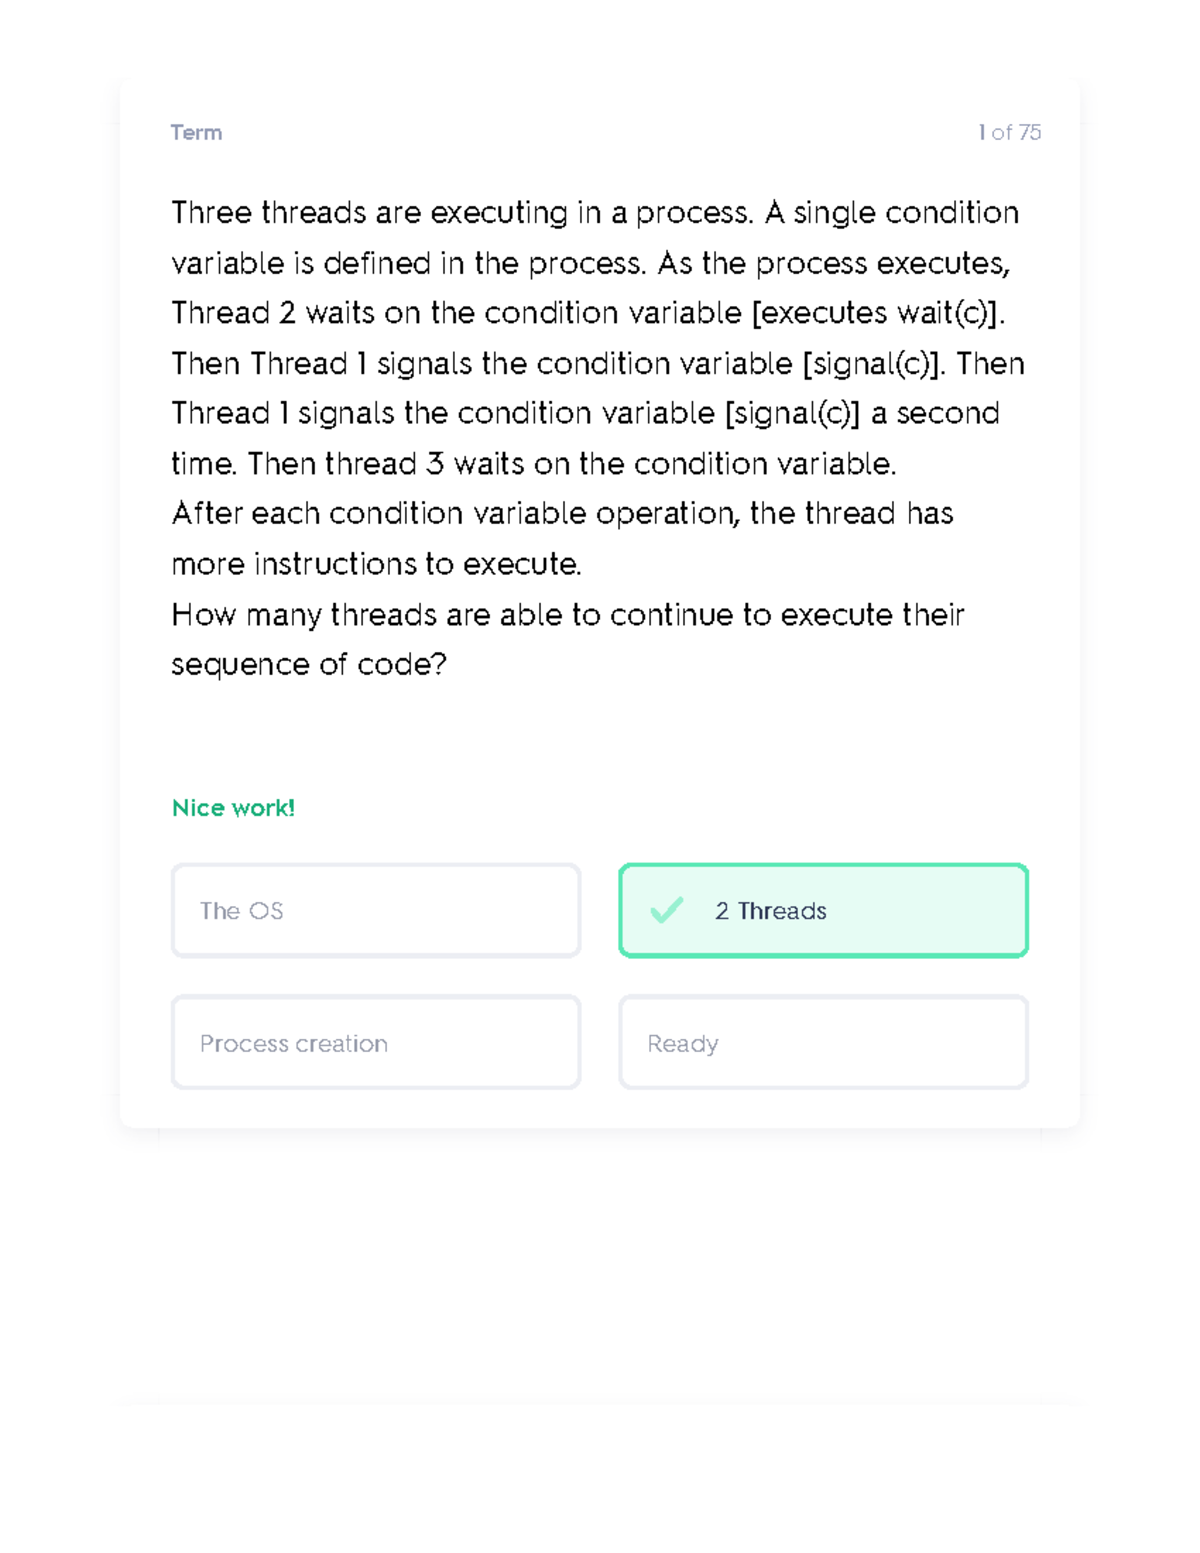Choose the Process creation answer option
The height and width of the screenshot is (1553, 1200).
[x=375, y=1043]
